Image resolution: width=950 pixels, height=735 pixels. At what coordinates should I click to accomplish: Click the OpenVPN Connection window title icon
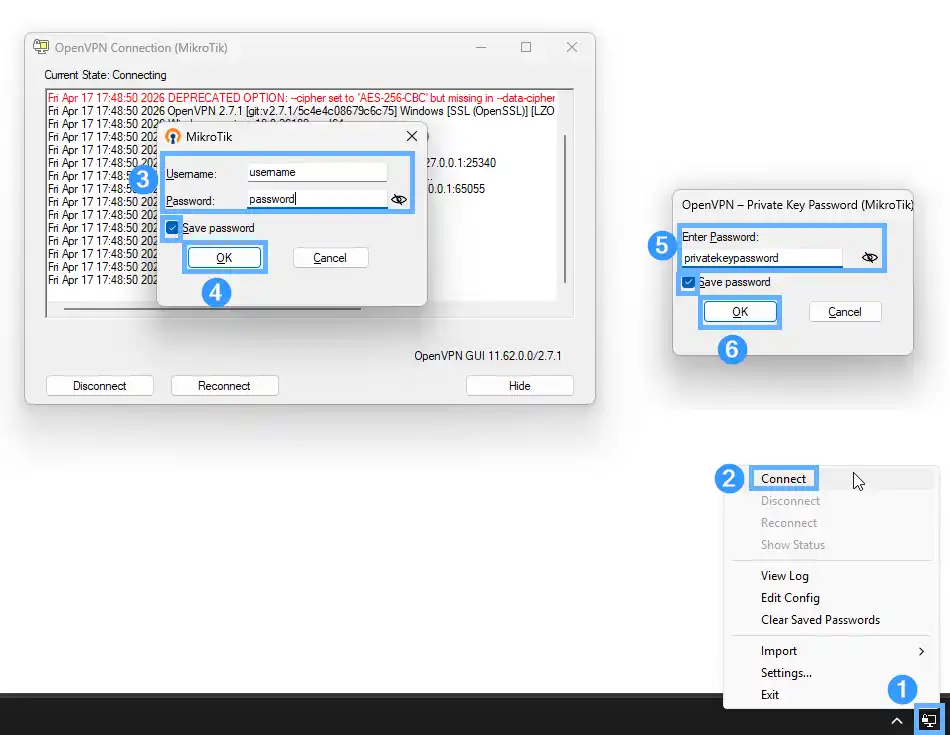(x=41, y=47)
